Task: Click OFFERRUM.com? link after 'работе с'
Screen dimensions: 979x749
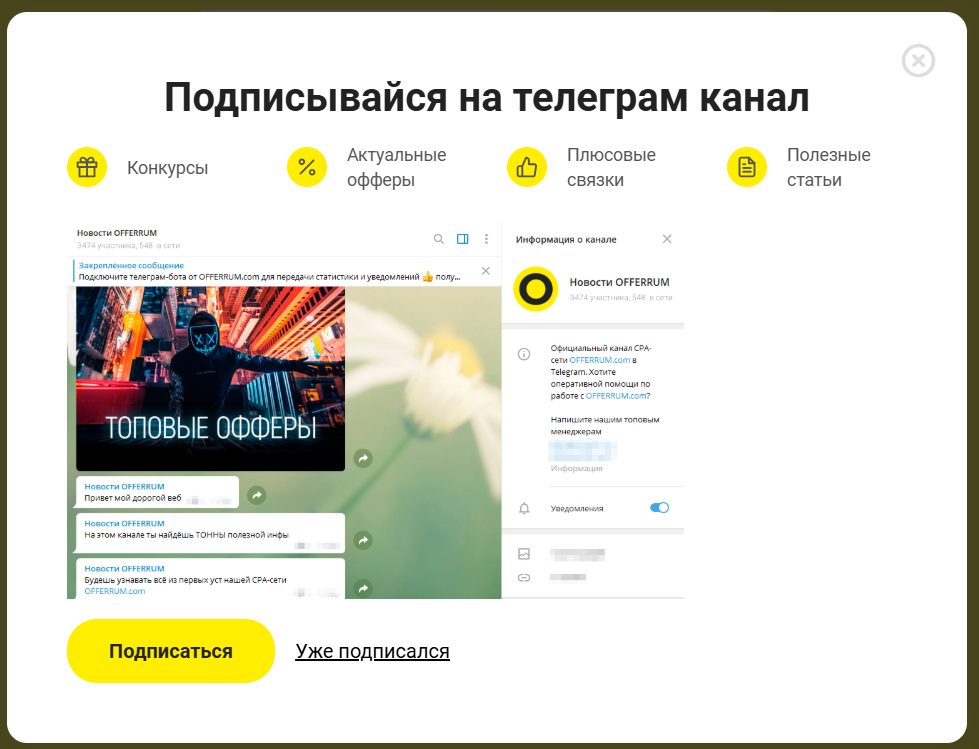Action: [x=617, y=396]
